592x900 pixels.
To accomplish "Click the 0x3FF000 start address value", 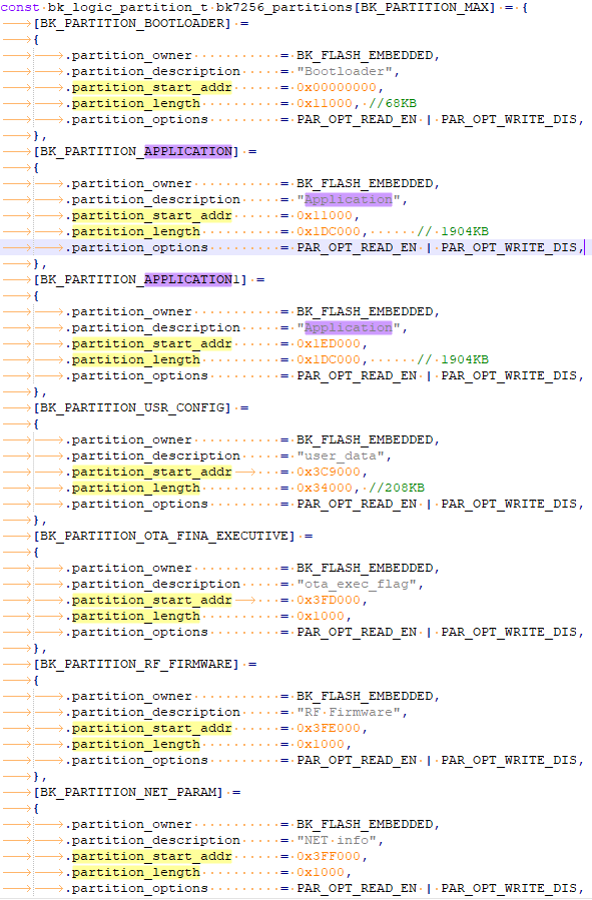I will 328,856.
